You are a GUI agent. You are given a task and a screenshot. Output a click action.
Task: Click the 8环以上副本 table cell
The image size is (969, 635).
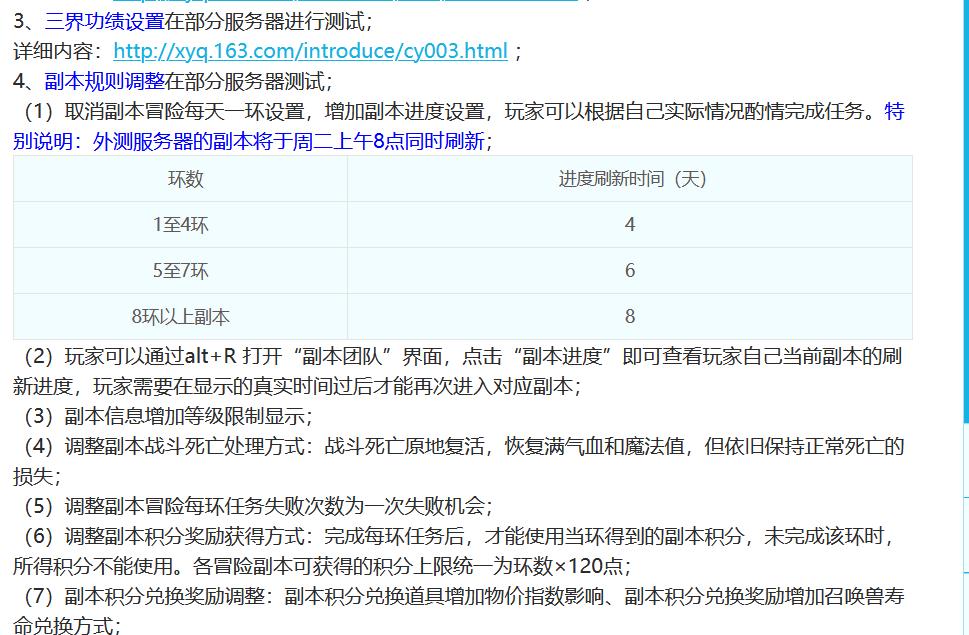tap(178, 315)
